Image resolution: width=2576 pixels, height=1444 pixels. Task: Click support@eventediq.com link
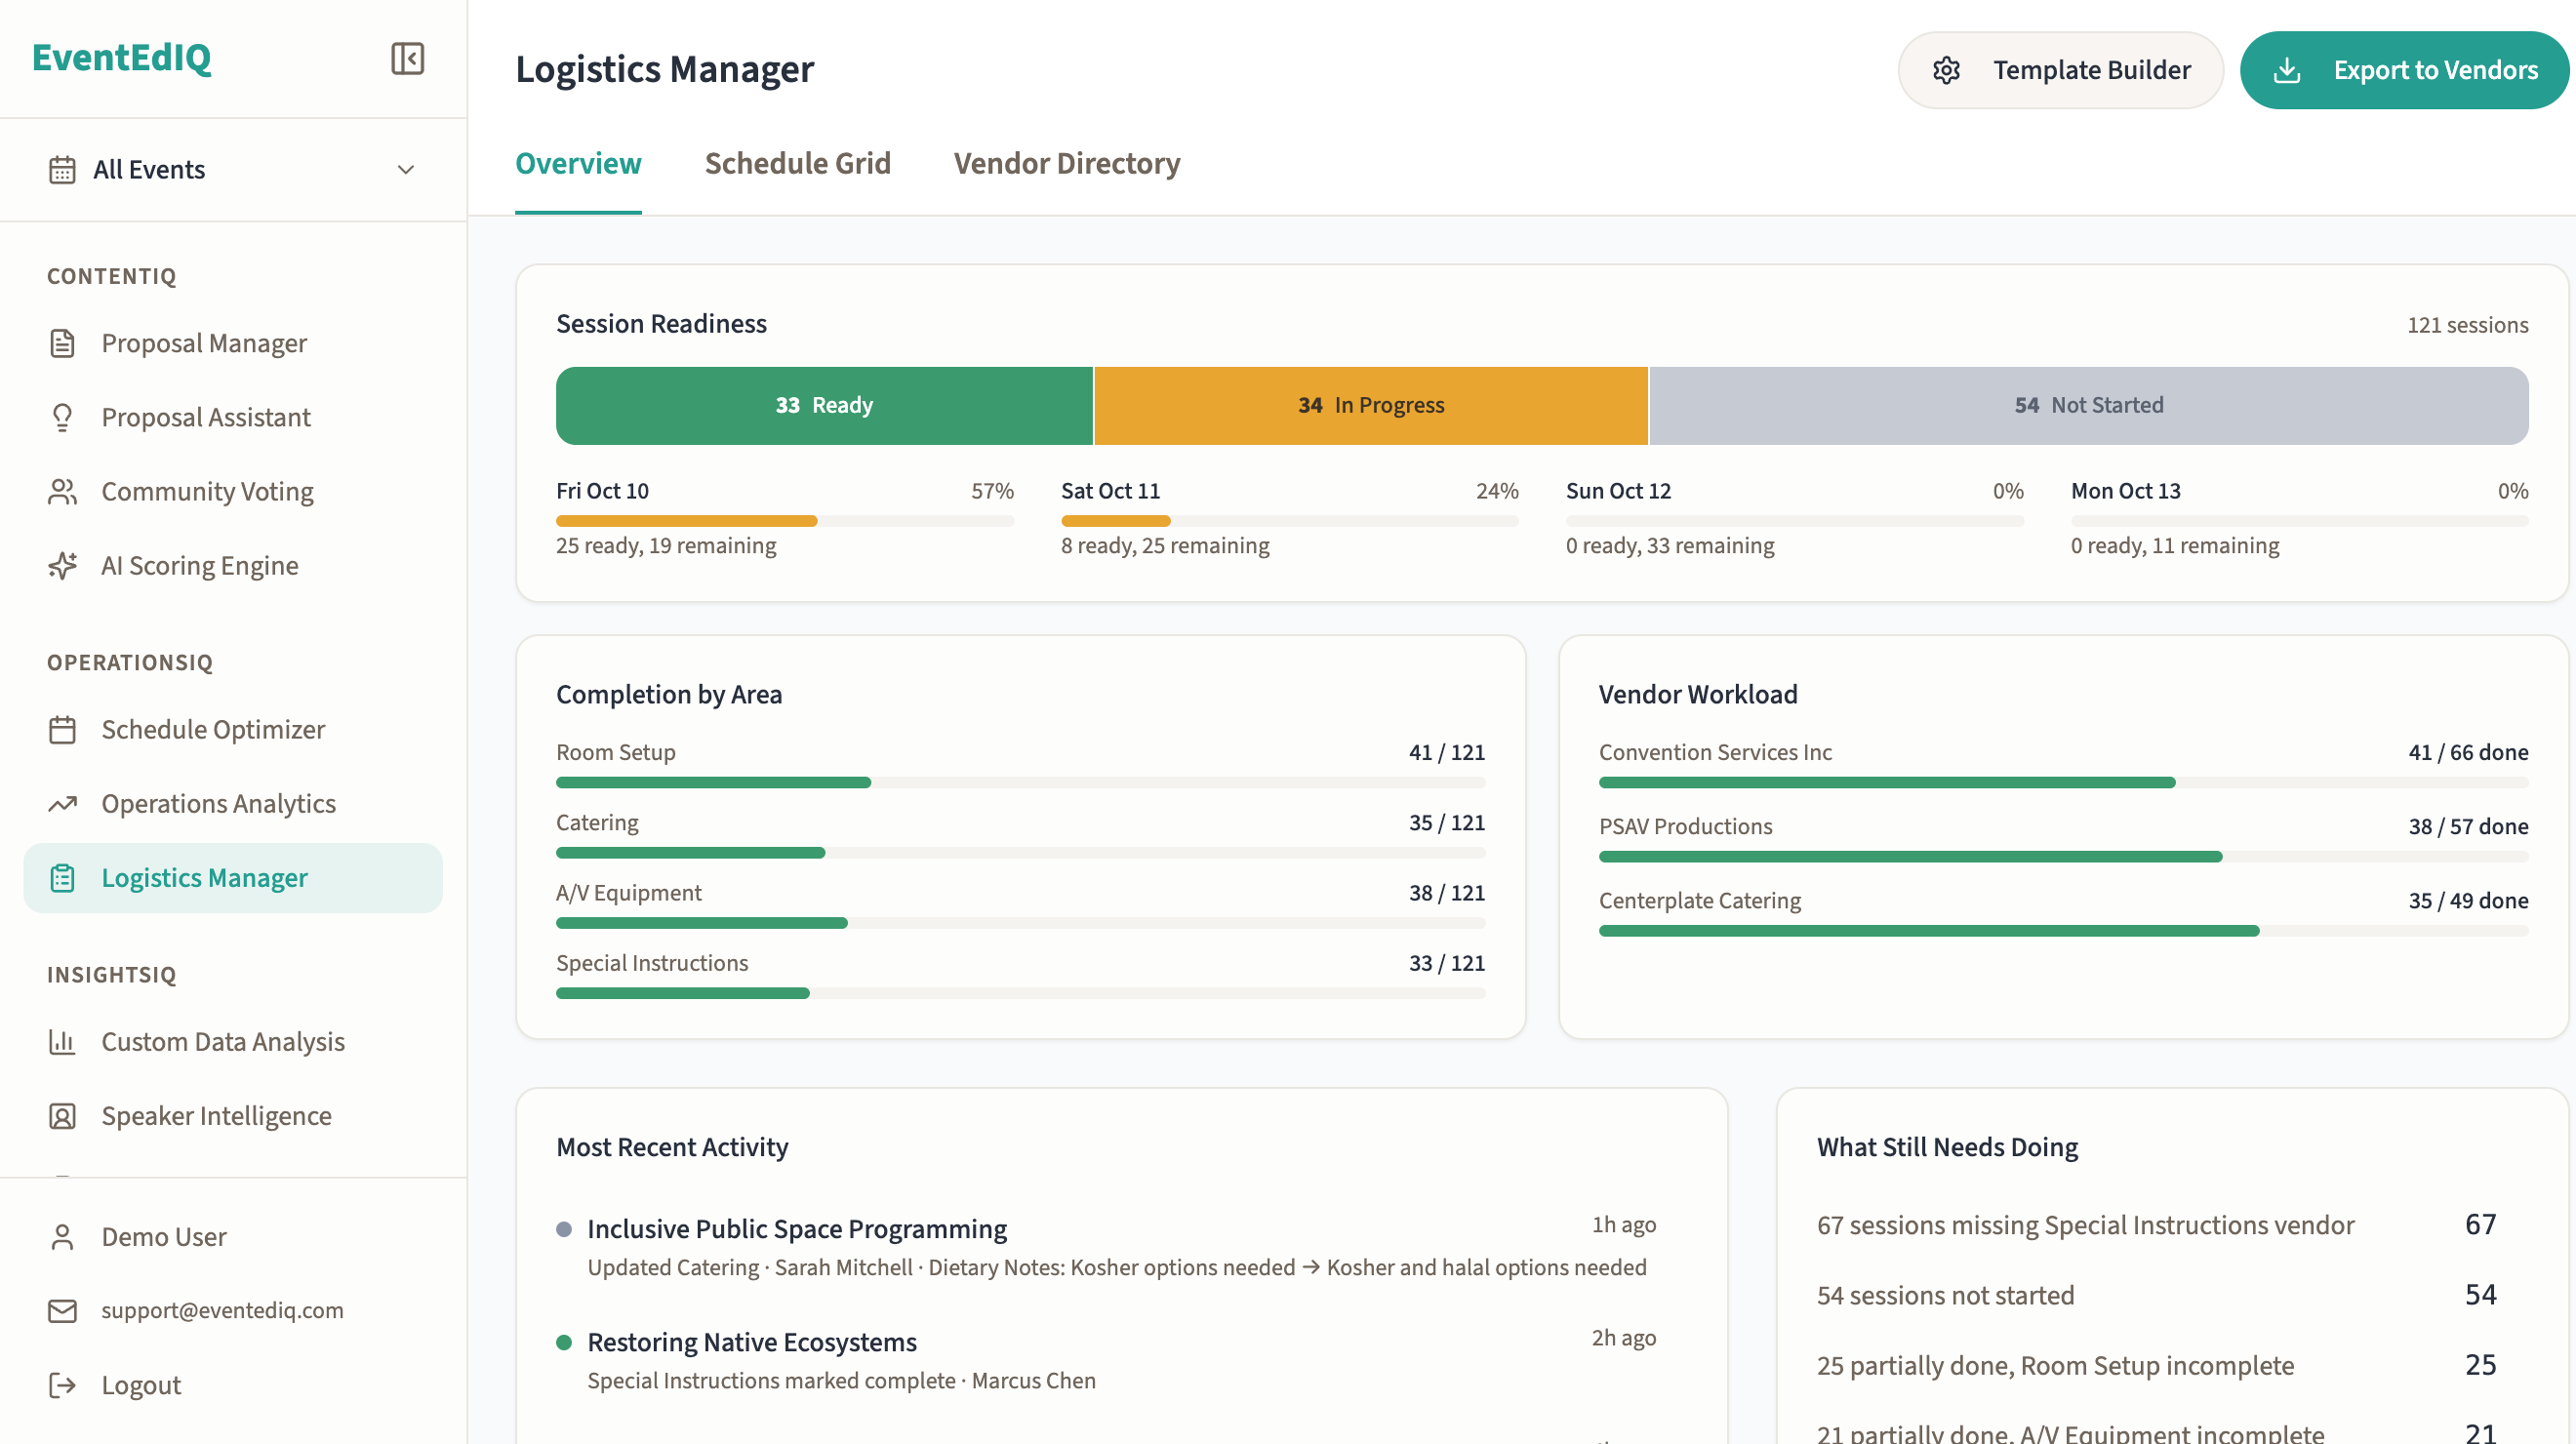click(232, 1310)
